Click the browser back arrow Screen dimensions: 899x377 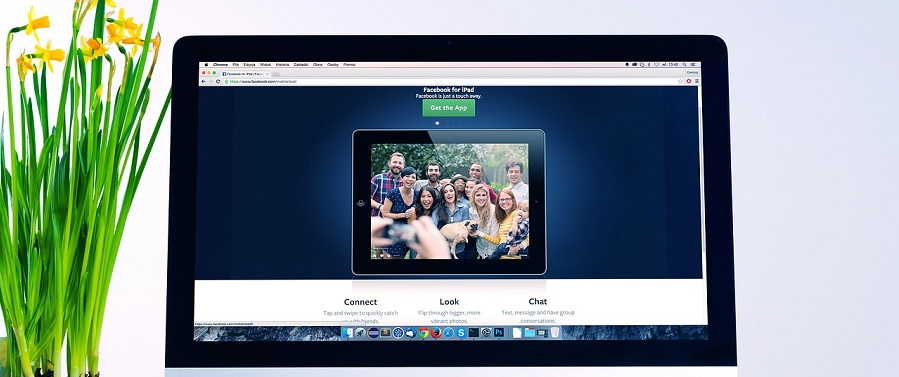point(203,81)
